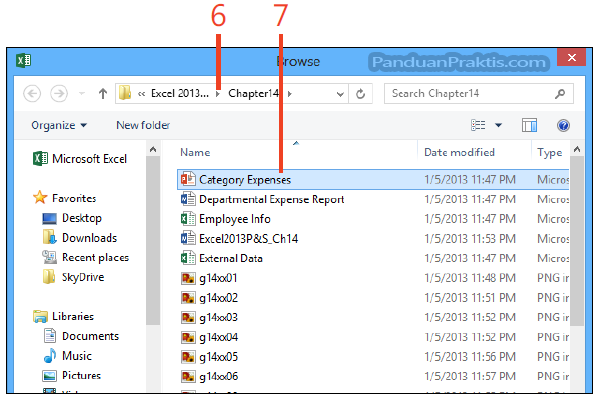Select Favorites in navigation pane
Image resolution: width=596 pixels, height=397 pixels.
65,198
